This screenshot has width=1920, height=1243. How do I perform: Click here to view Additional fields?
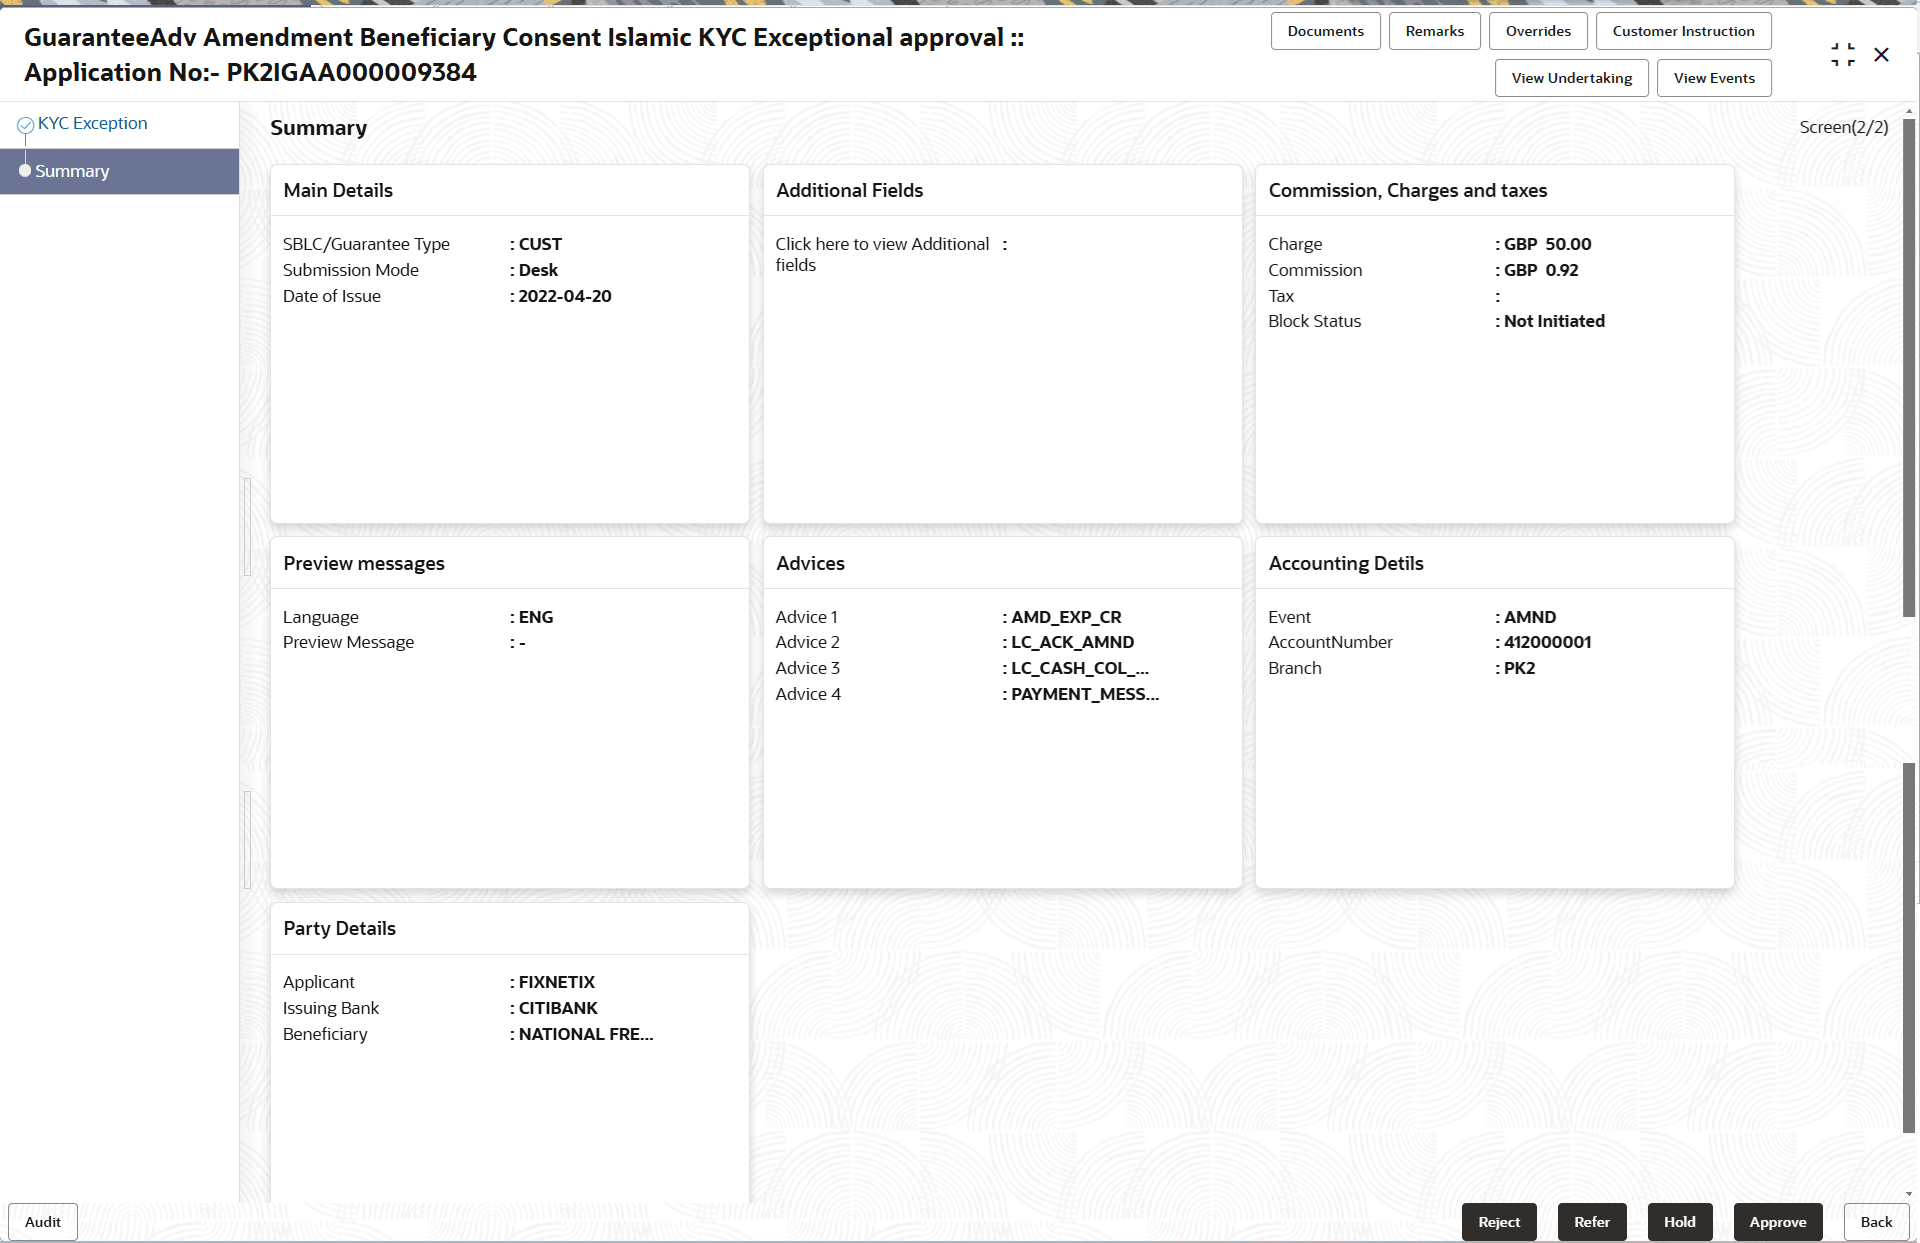[882, 254]
